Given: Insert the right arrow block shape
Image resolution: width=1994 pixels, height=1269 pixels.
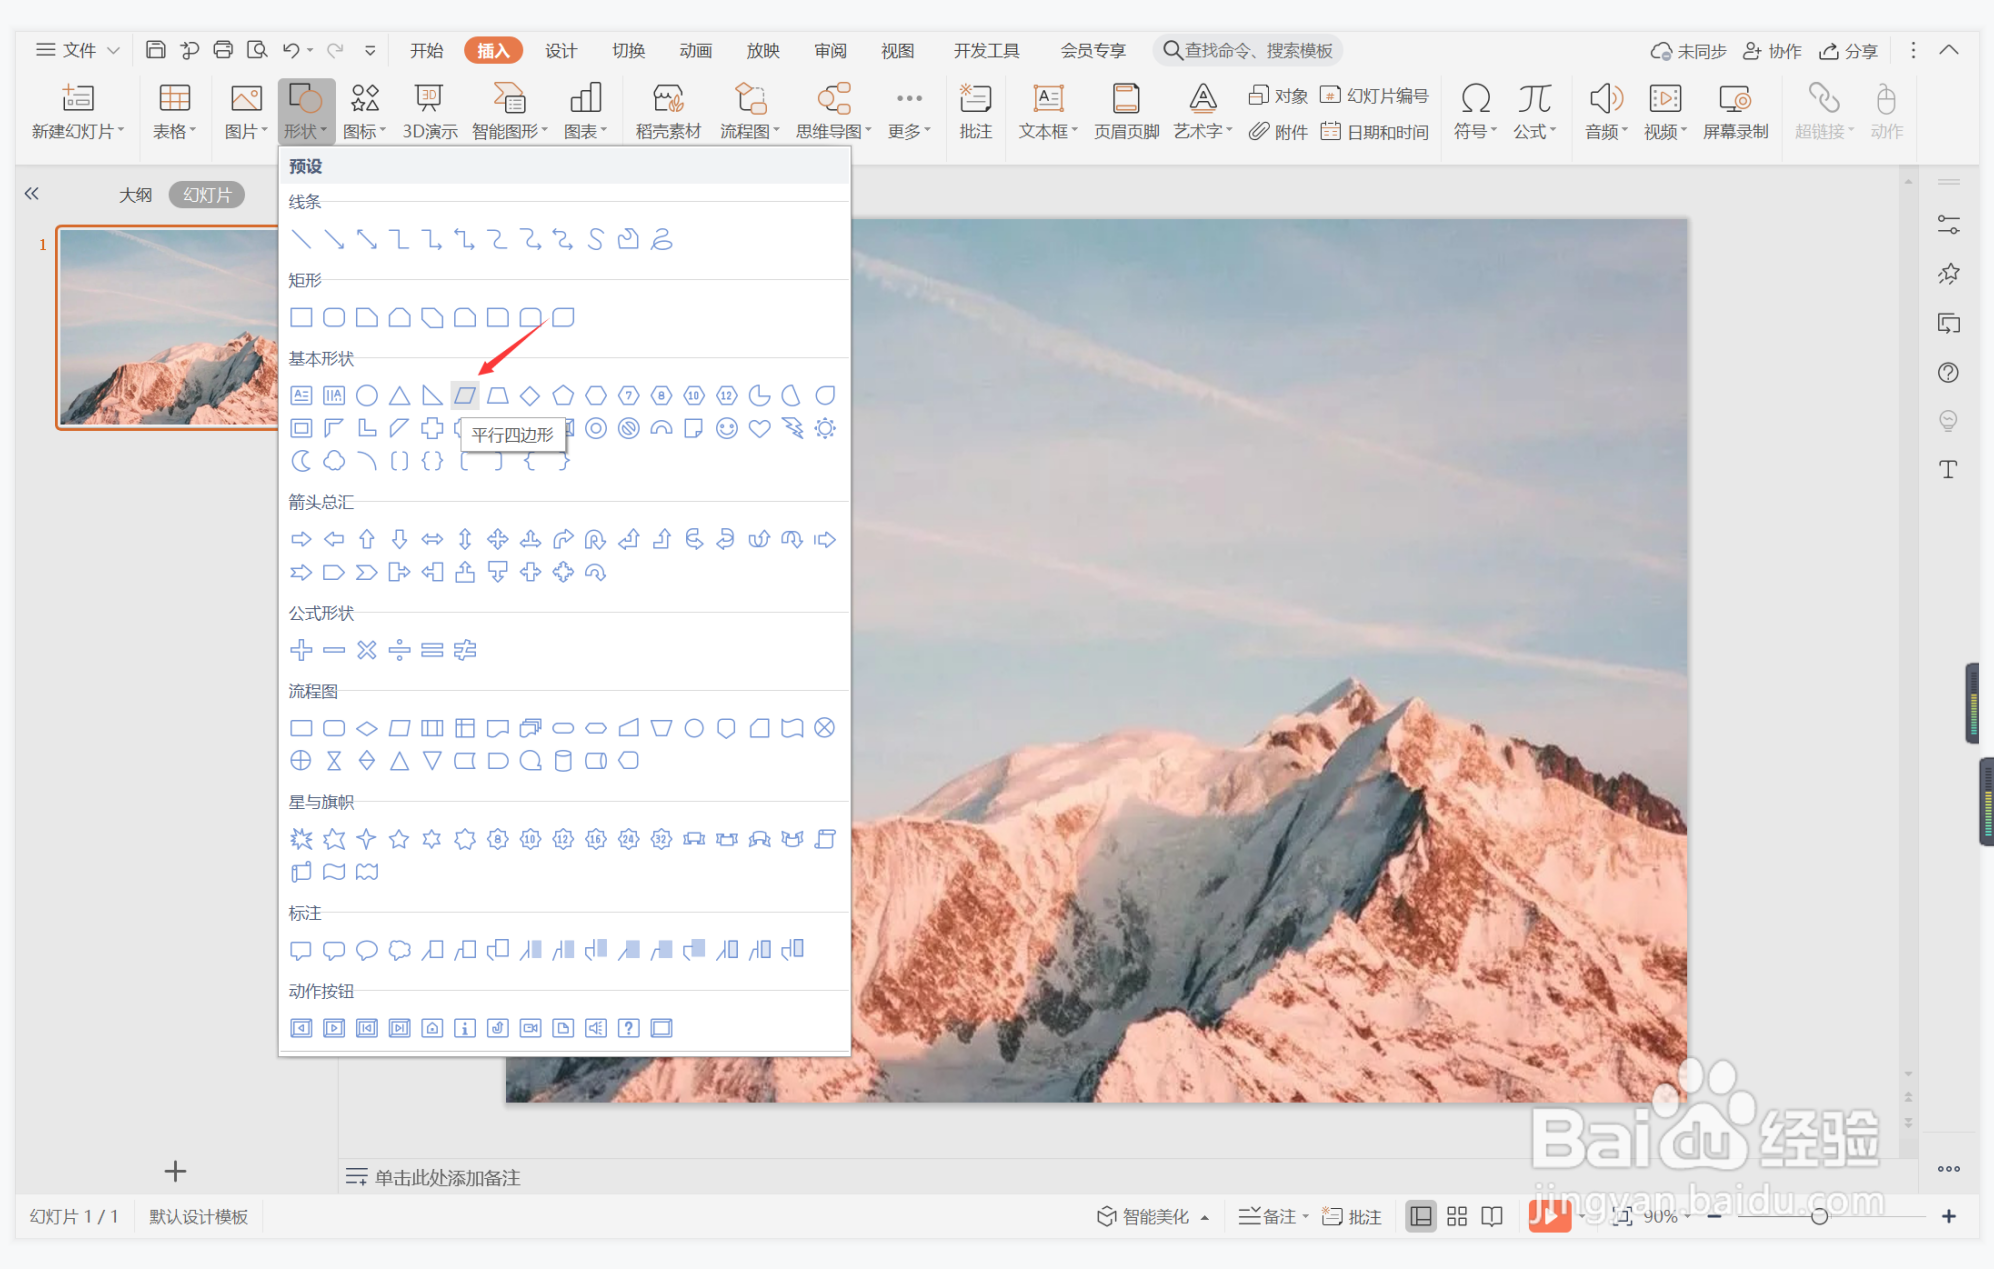Looking at the screenshot, I should [301, 540].
